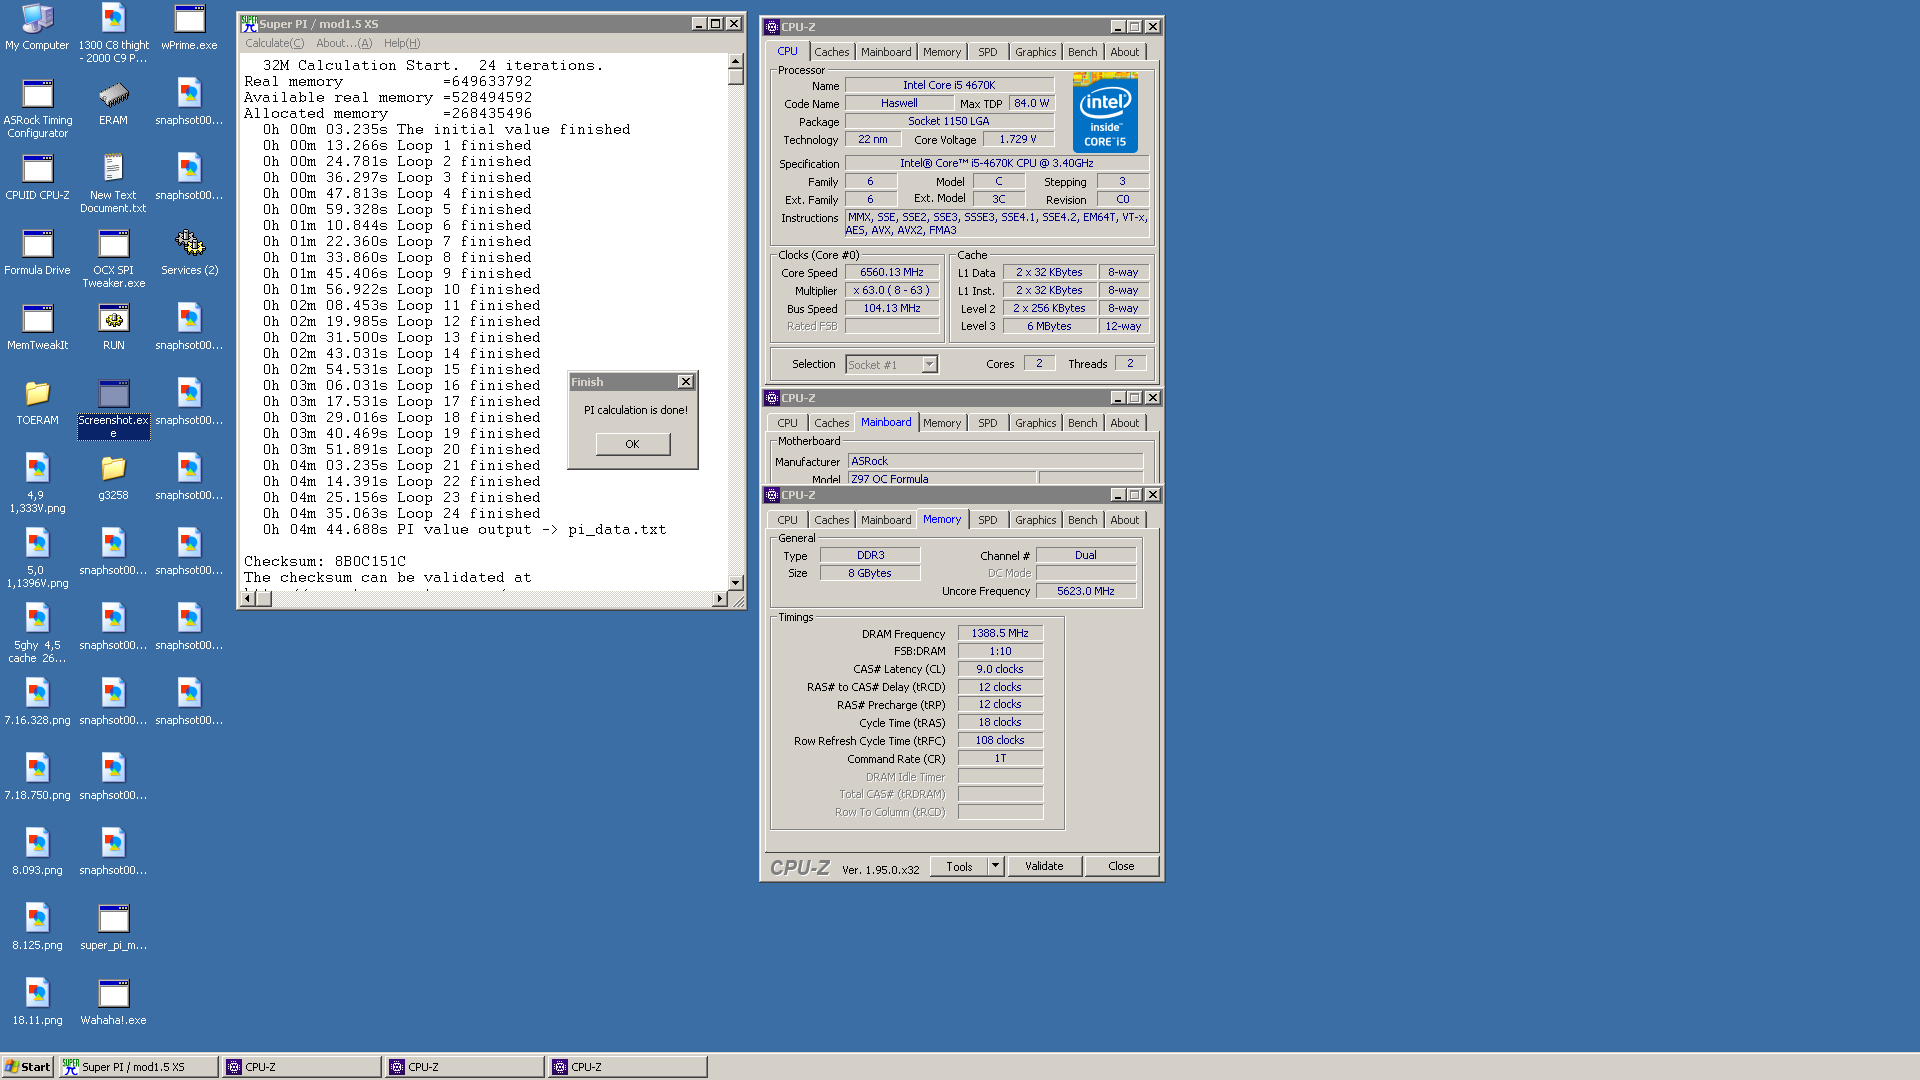Switch to Mainboard tab in top CPU-Z
Viewport: 1920px width, 1080px height.
point(886,52)
